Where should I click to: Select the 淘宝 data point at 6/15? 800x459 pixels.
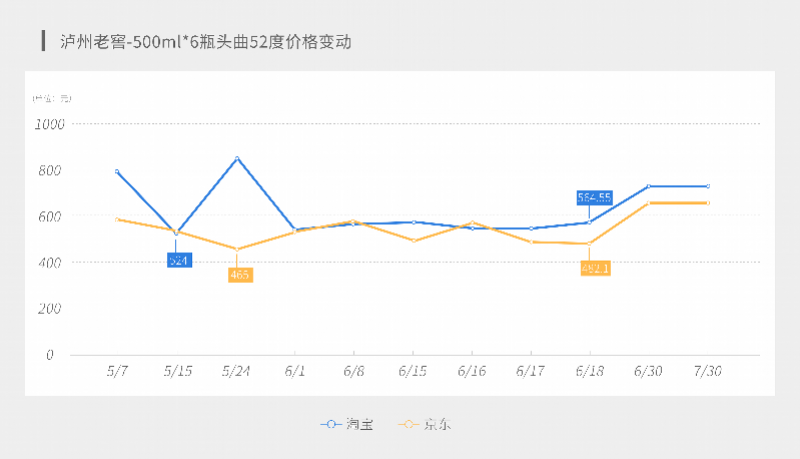pos(413,222)
